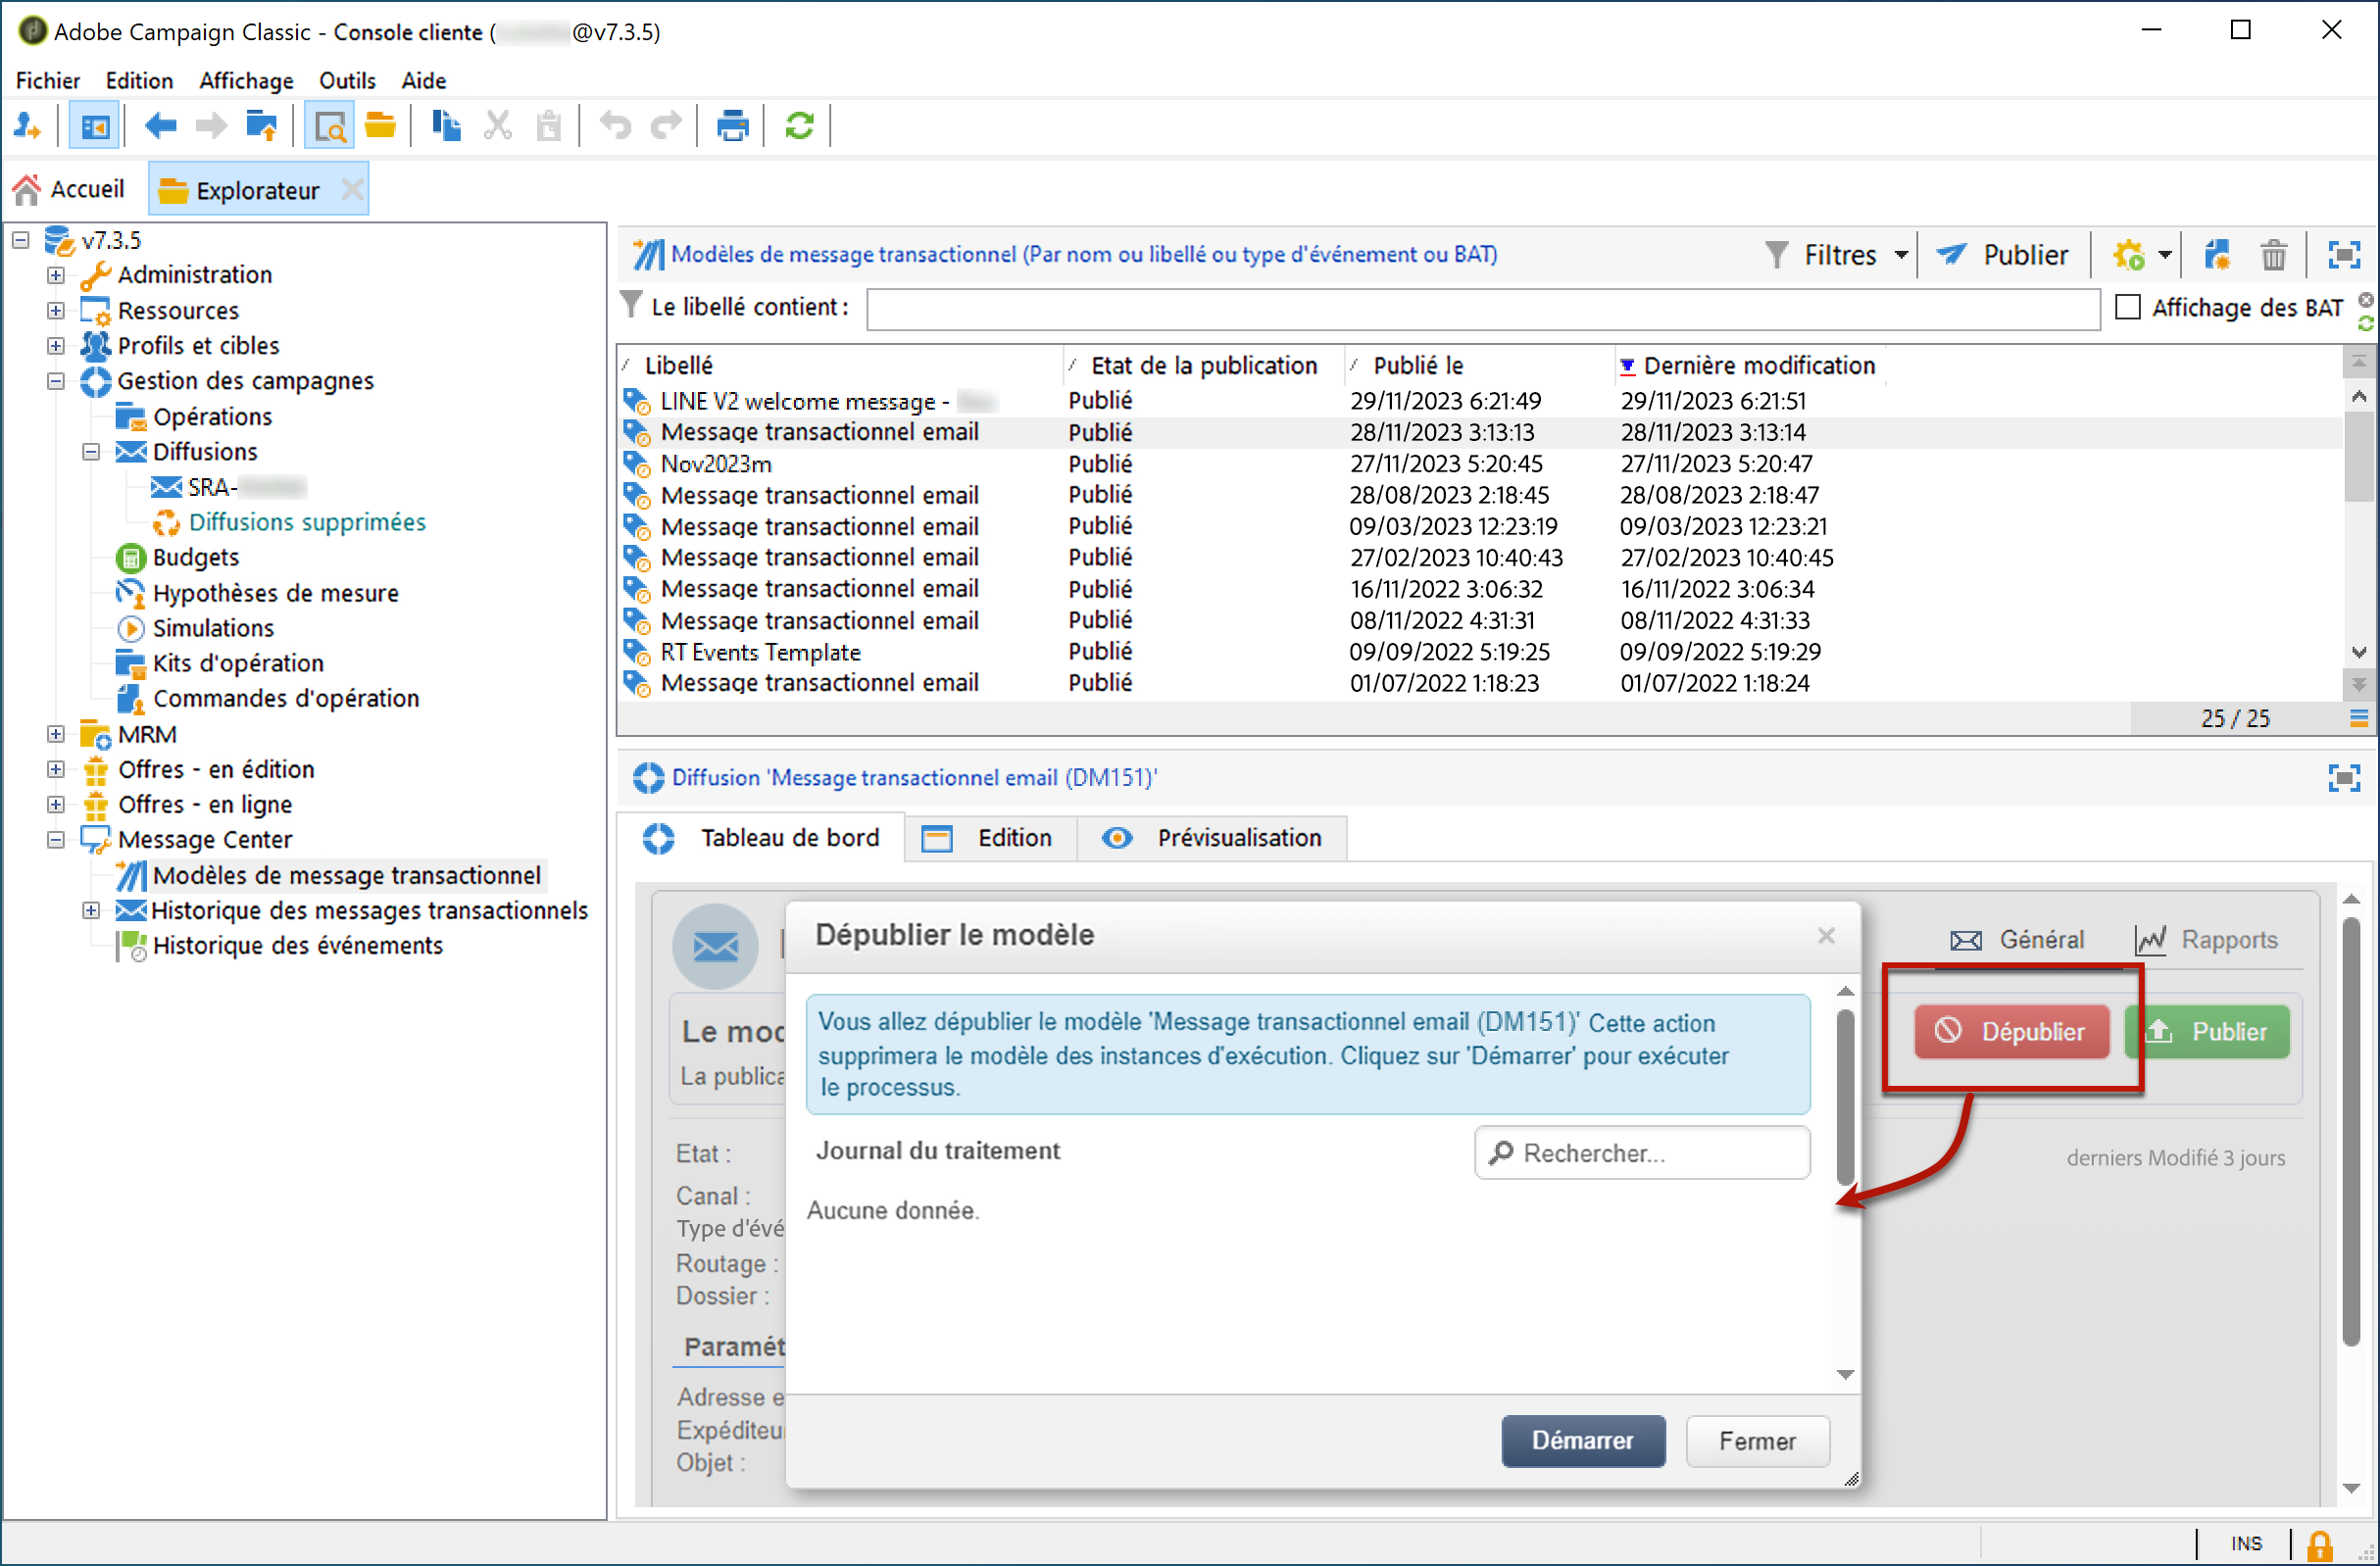Click the back navigation arrow icon
Viewport: 2380px width, 1566px height.
tap(160, 126)
